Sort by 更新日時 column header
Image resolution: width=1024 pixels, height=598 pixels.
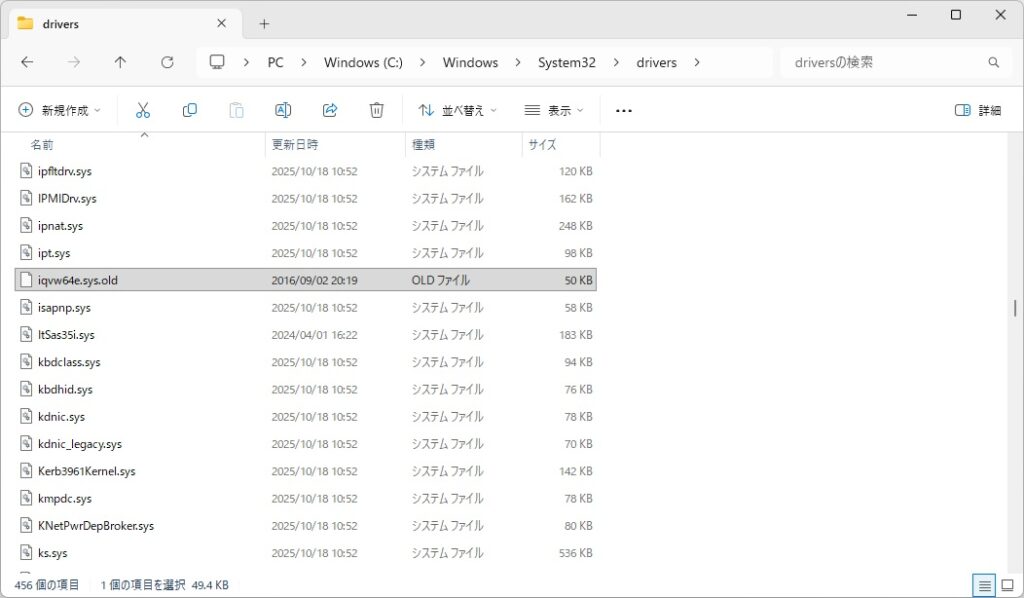[x=295, y=145]
